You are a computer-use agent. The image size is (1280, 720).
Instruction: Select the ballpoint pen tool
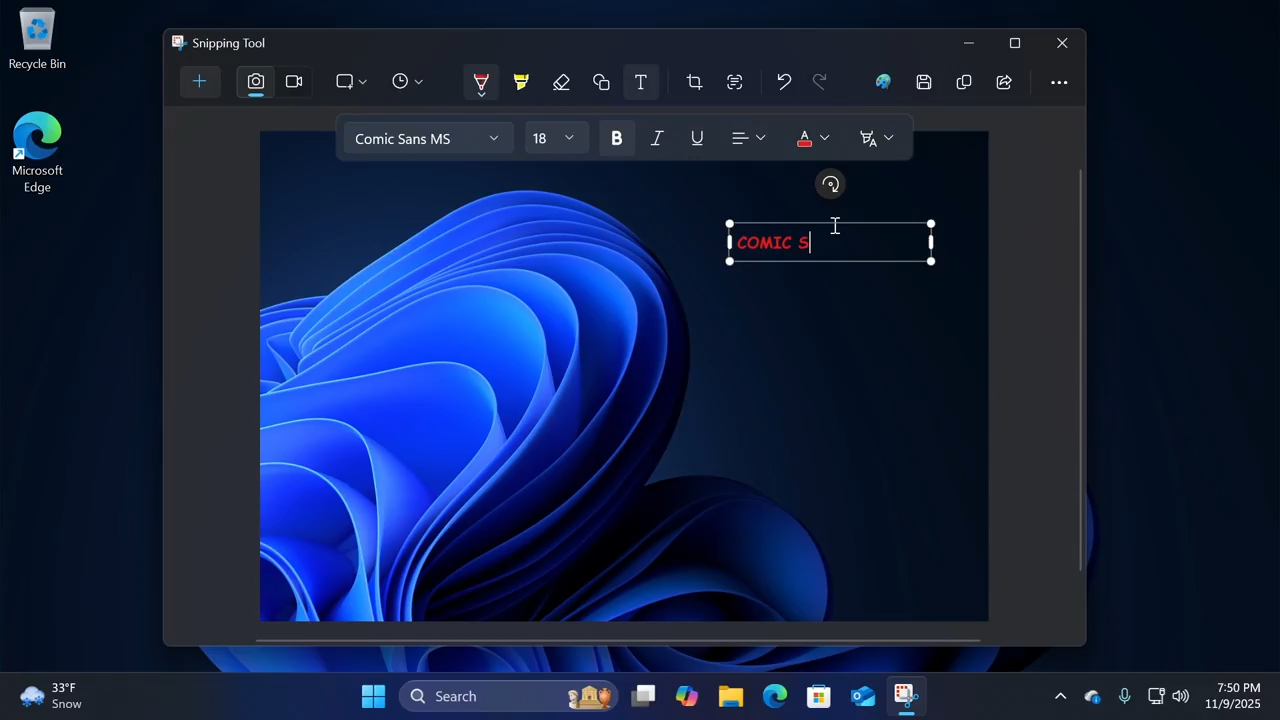pos(481,82)
